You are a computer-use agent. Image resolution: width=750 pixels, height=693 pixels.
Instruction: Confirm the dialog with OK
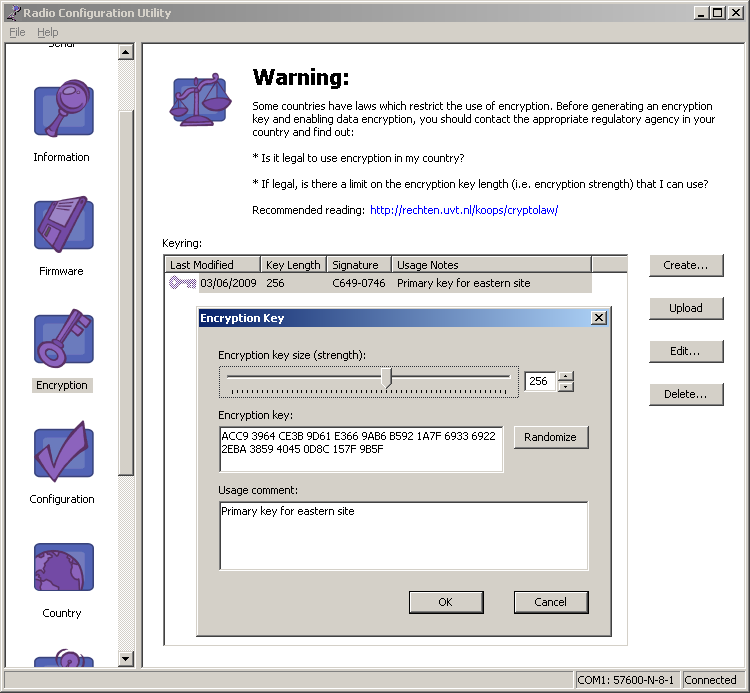446,602
